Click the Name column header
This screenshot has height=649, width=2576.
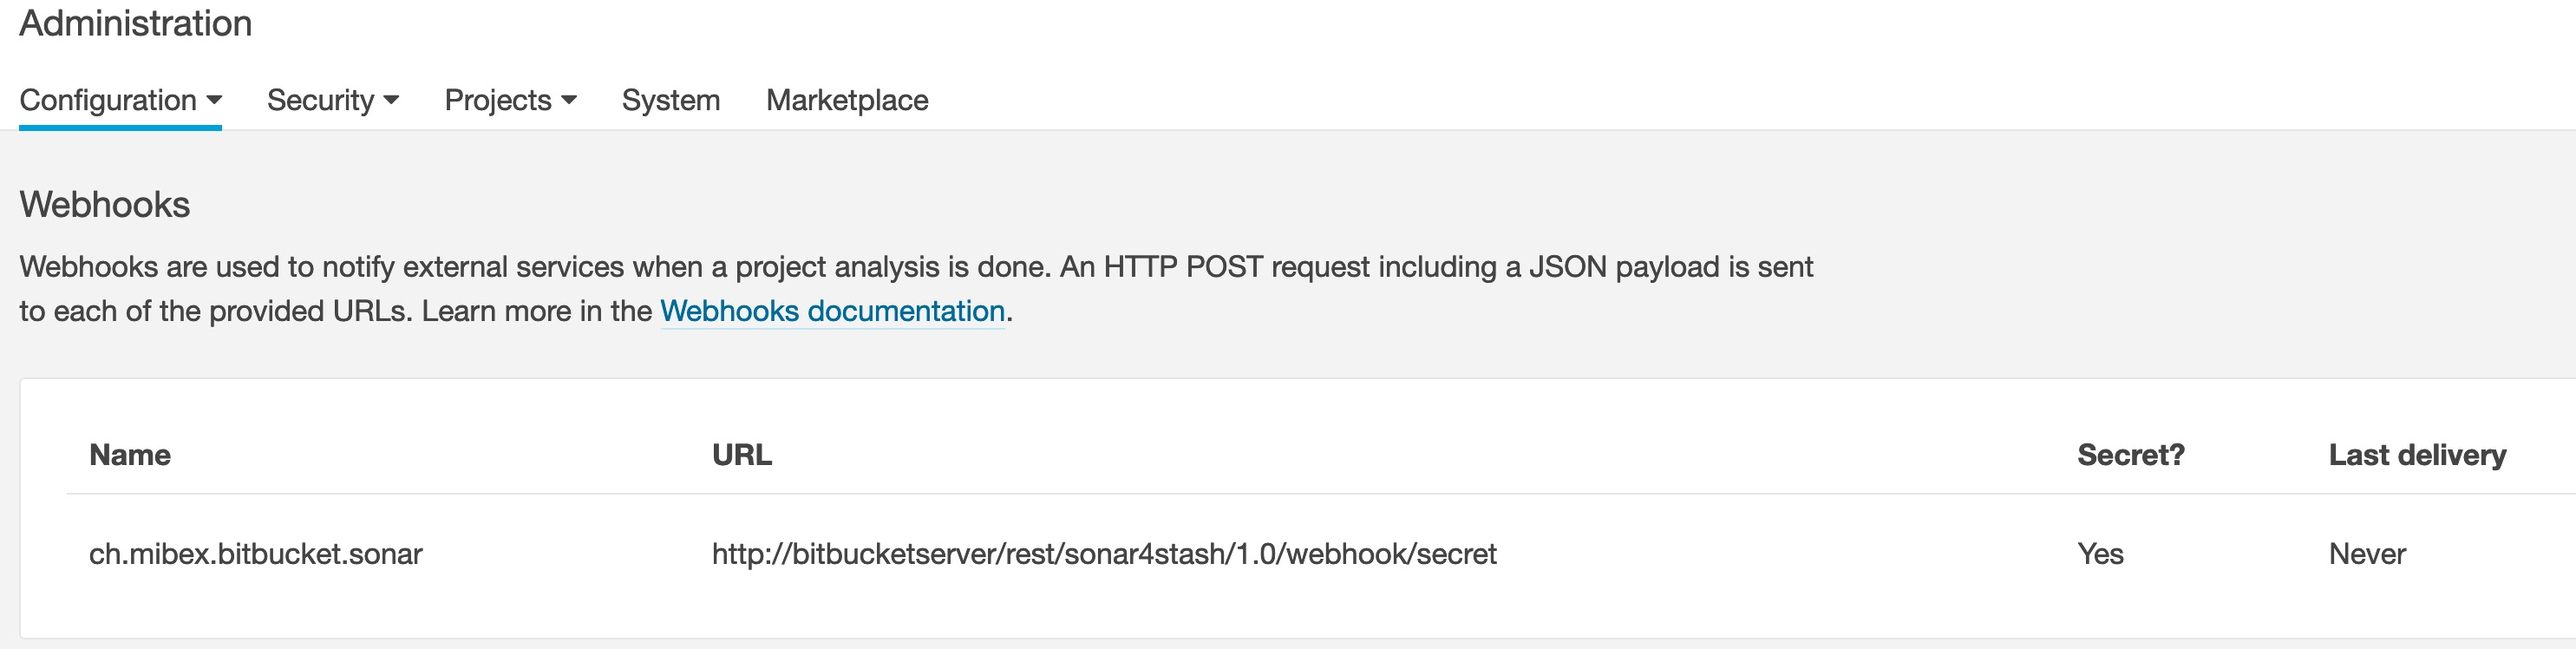[129, 455]
